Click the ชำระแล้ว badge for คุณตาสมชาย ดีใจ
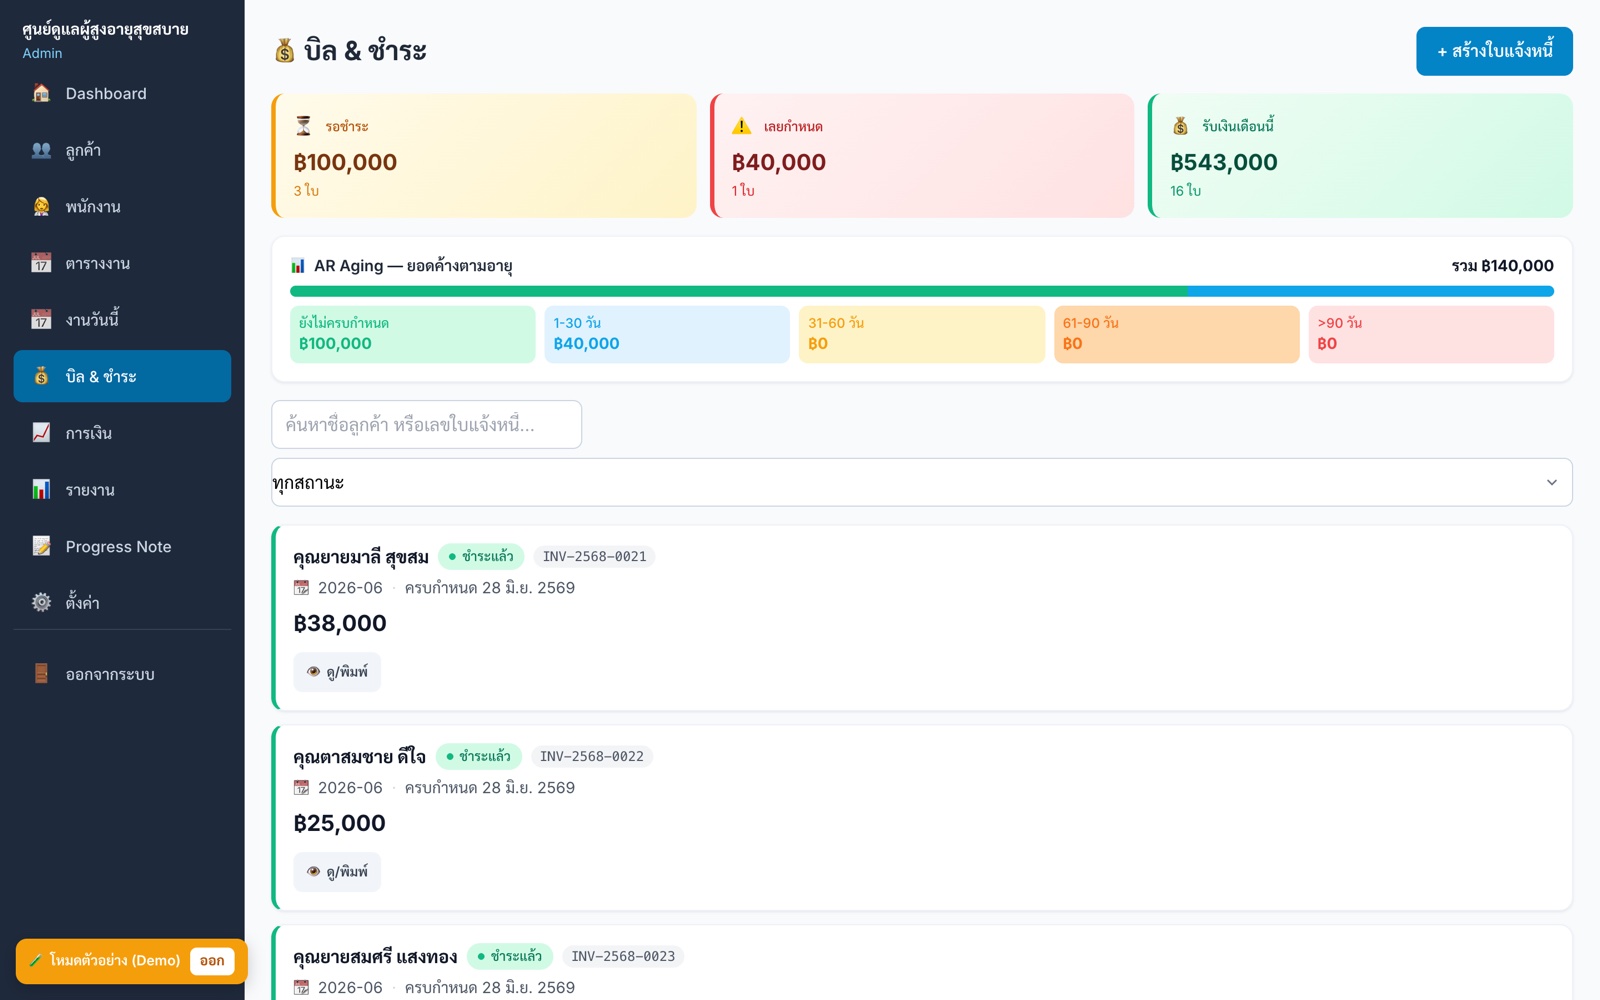The width and height of the screenshot is (1600, 1000). (478, 757)
